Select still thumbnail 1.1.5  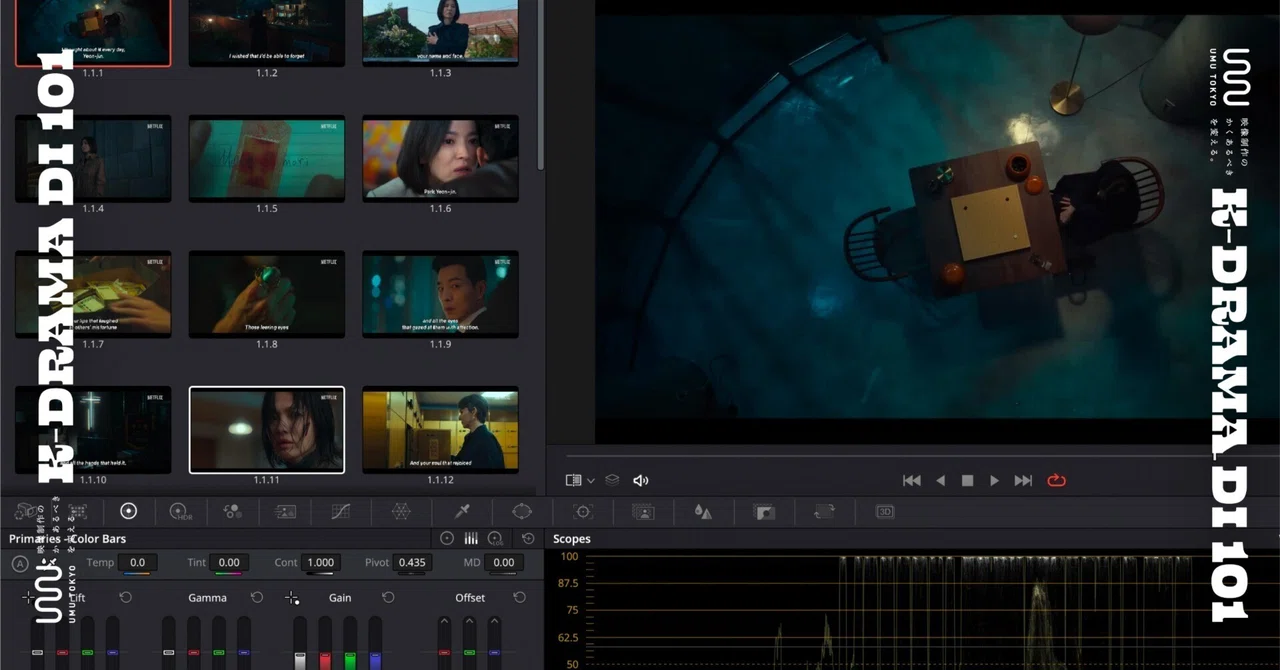[x=267, y=158]
